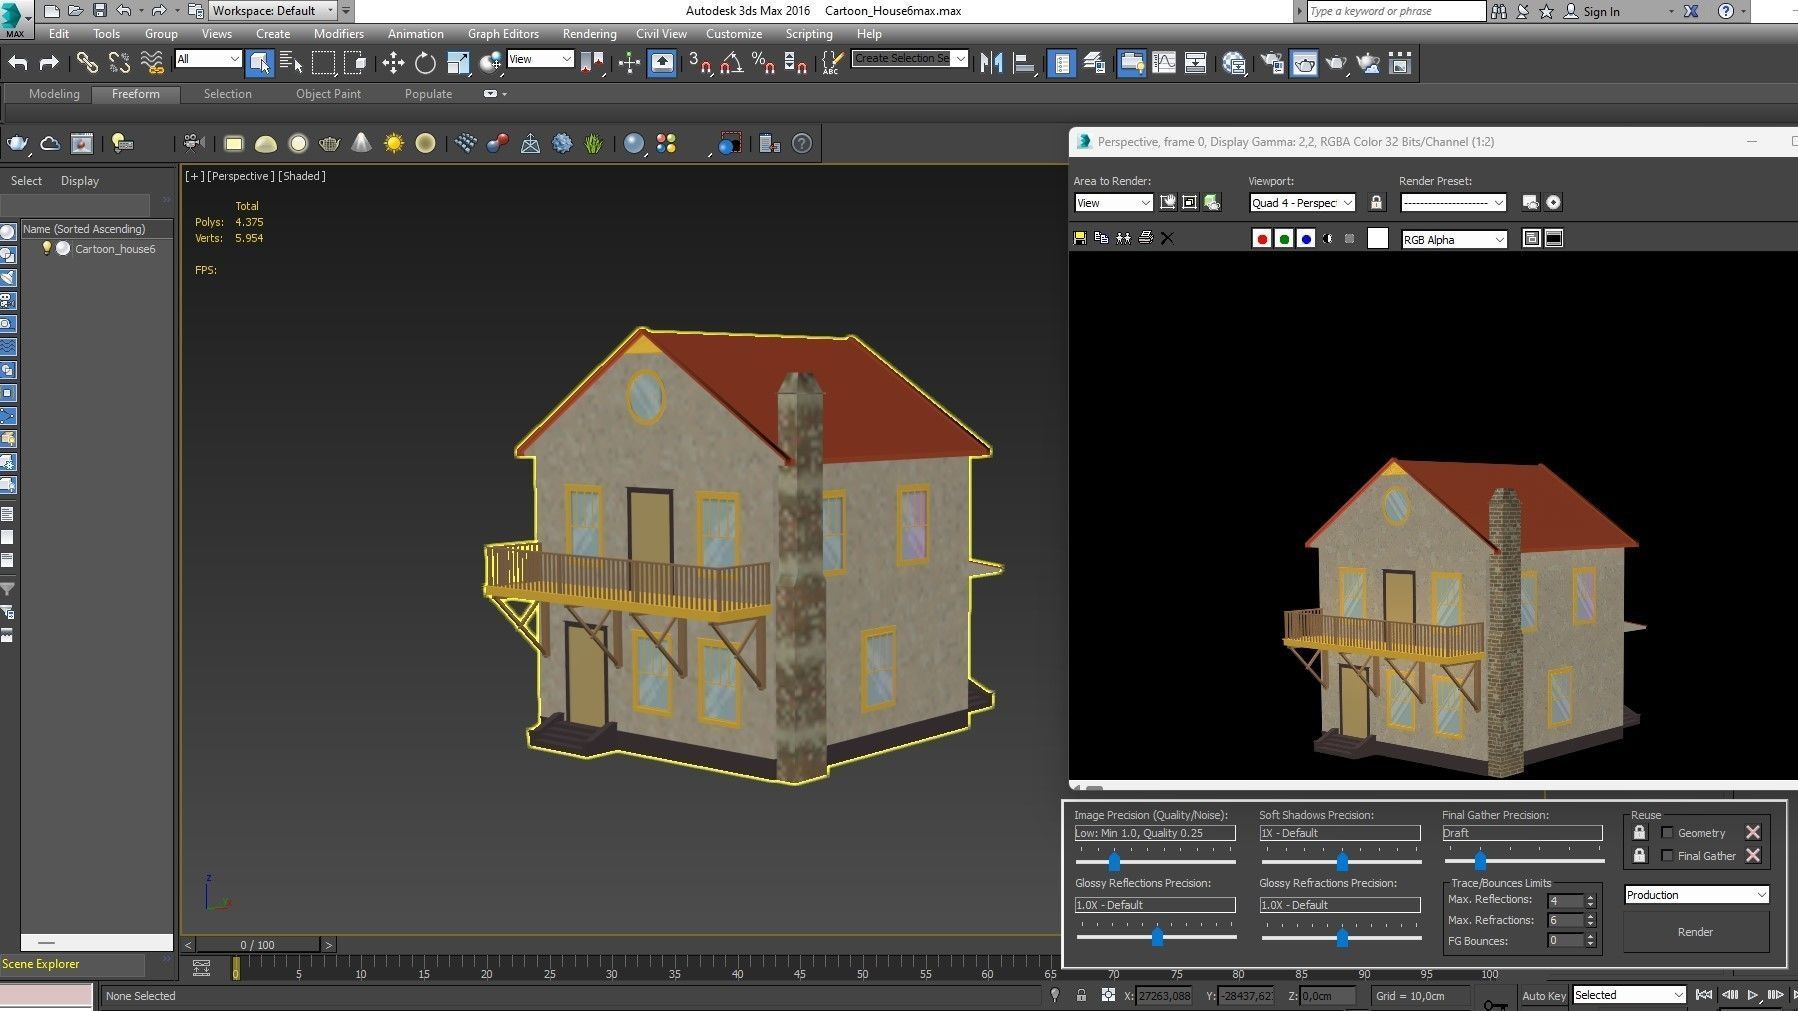
Task: Click the Display tab in Scene Explorer
Action: (x=80, y=181)
